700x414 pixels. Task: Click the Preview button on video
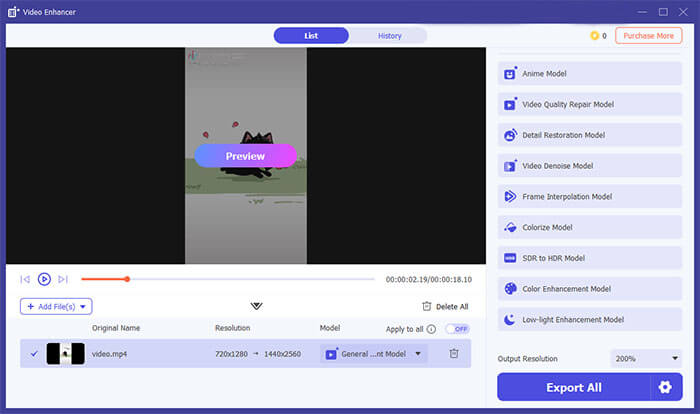pos(246,156)
